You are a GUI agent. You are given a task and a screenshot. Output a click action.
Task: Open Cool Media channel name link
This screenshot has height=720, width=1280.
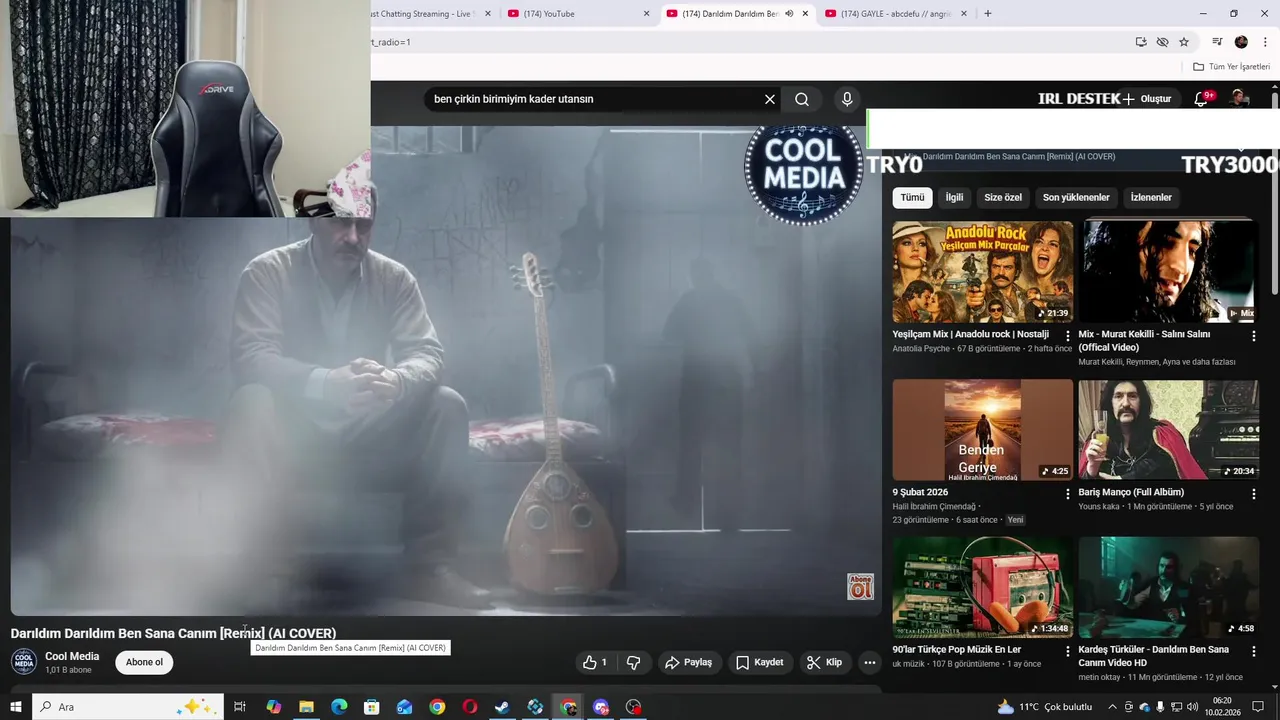[x=72, y=656]
